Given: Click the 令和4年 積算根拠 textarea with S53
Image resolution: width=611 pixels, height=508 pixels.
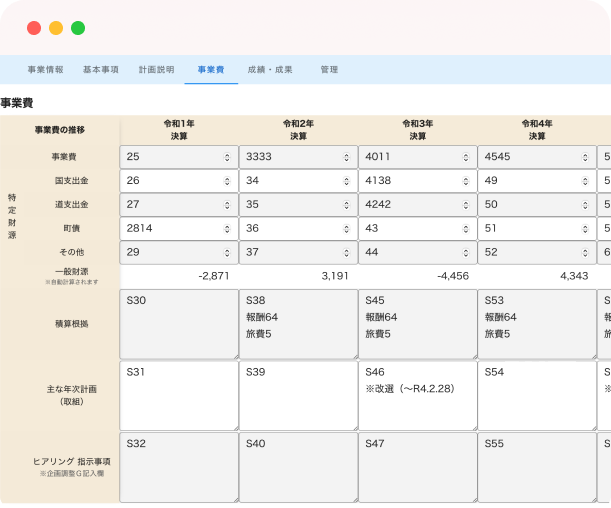Looking at the screenshot, I should click(x=537, y=324).
